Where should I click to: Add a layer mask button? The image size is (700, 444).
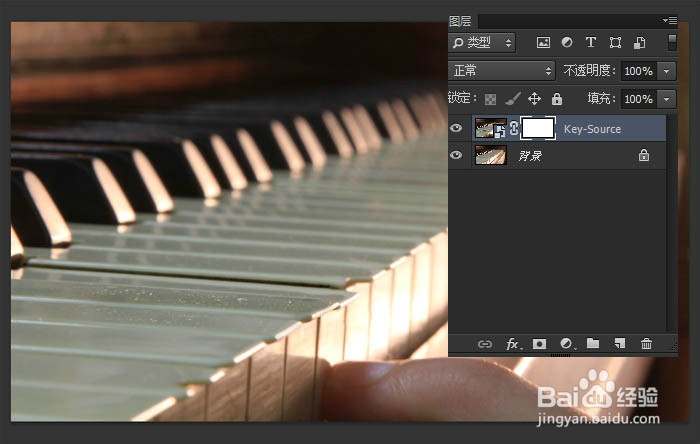pos(539,344)
